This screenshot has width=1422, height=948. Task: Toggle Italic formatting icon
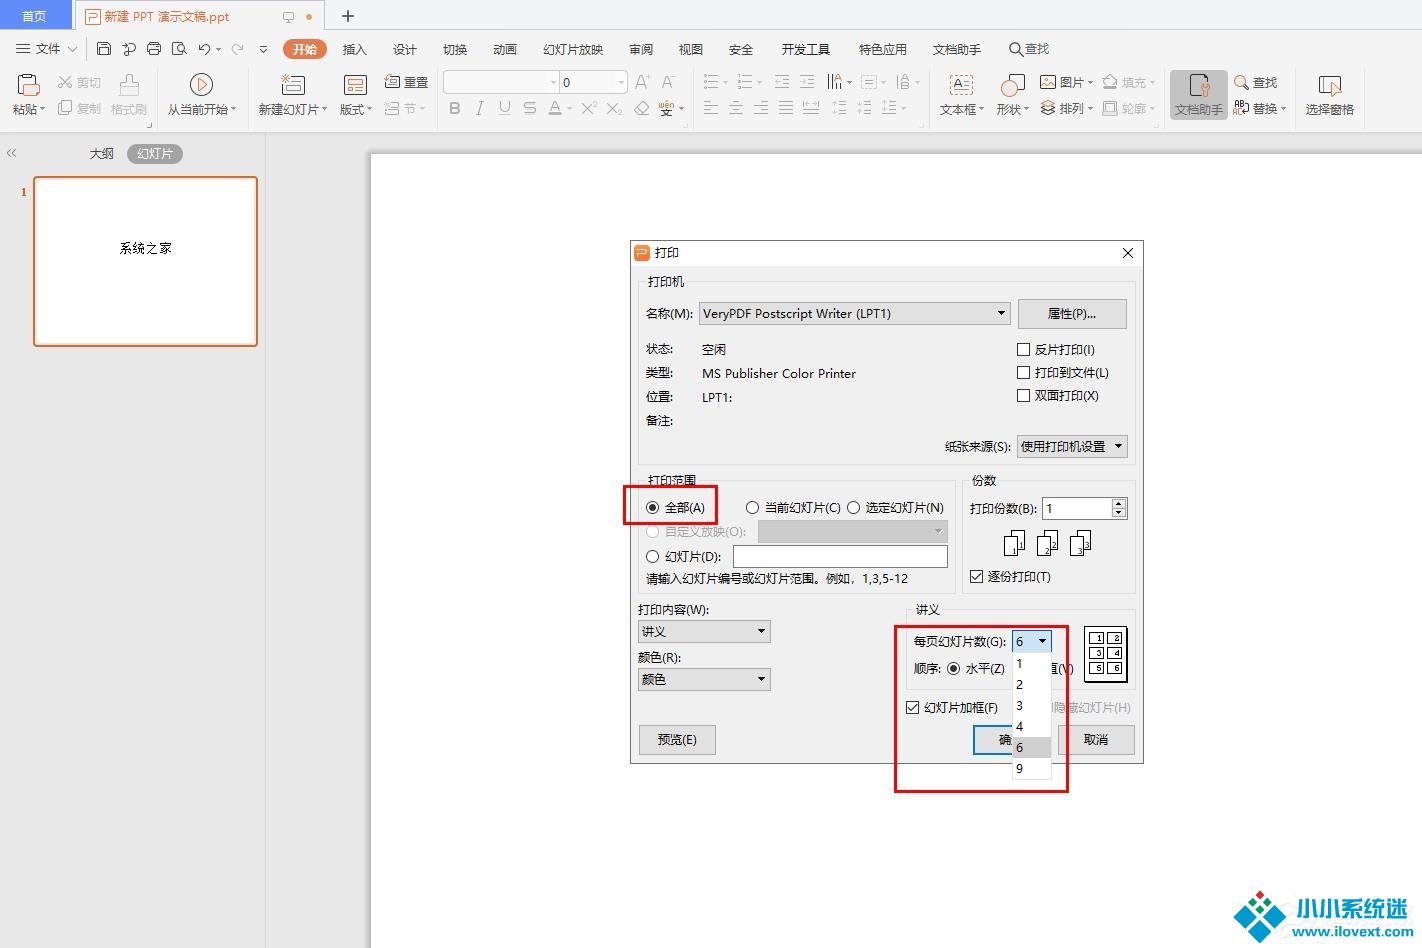click(480, 108)
